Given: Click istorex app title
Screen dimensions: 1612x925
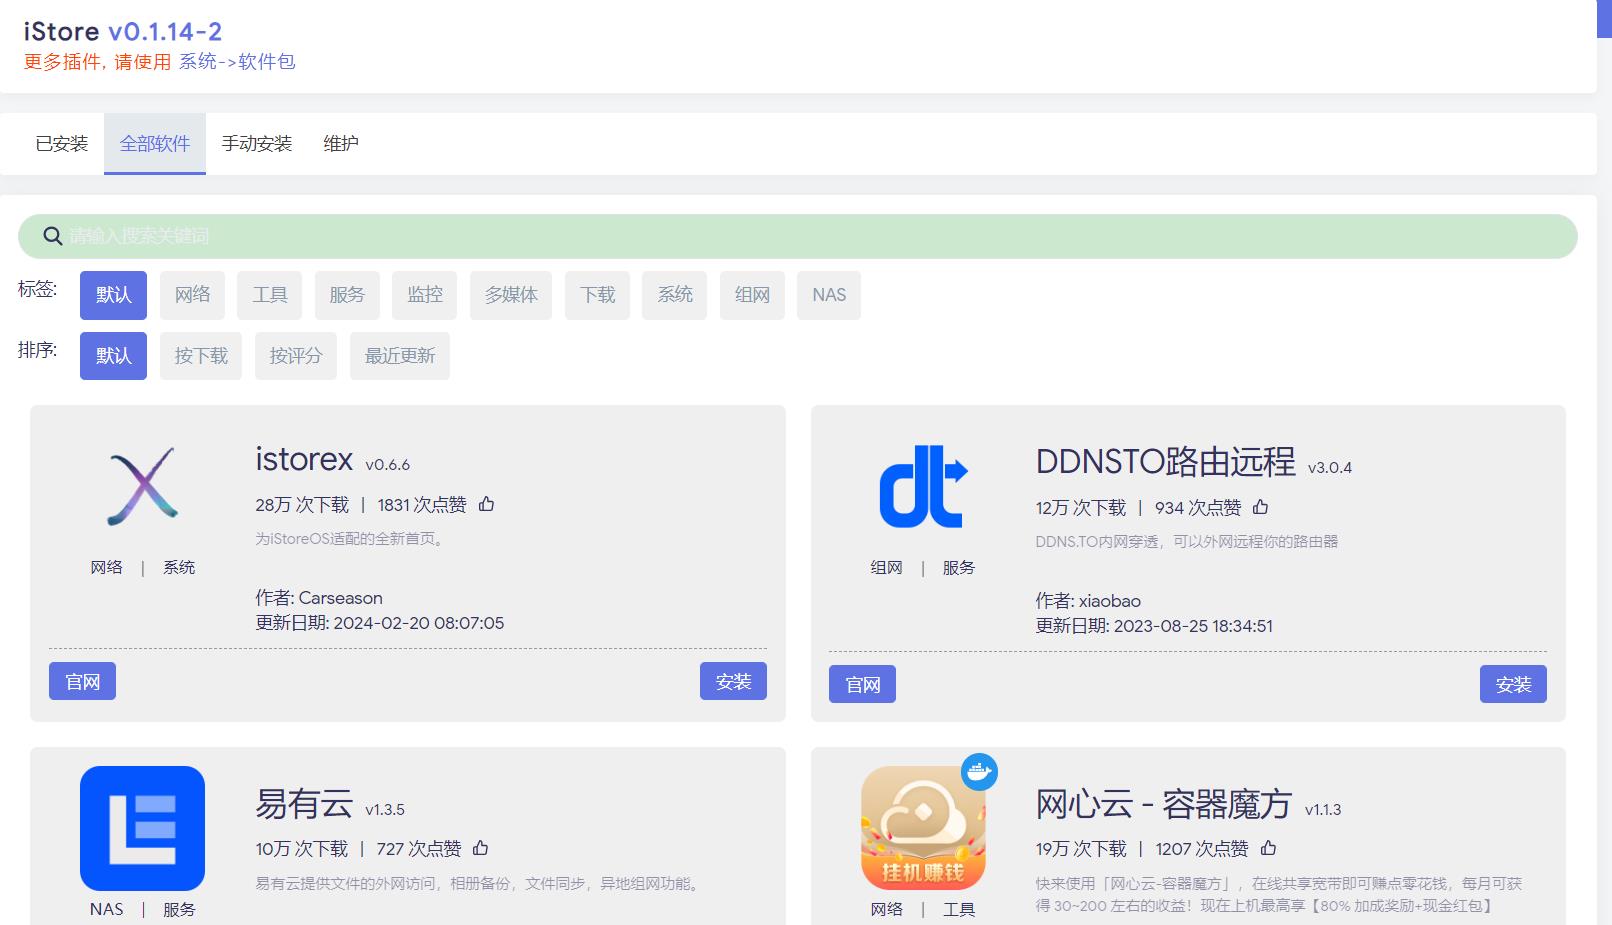Looking at the screenshot, I should [304, 459].
